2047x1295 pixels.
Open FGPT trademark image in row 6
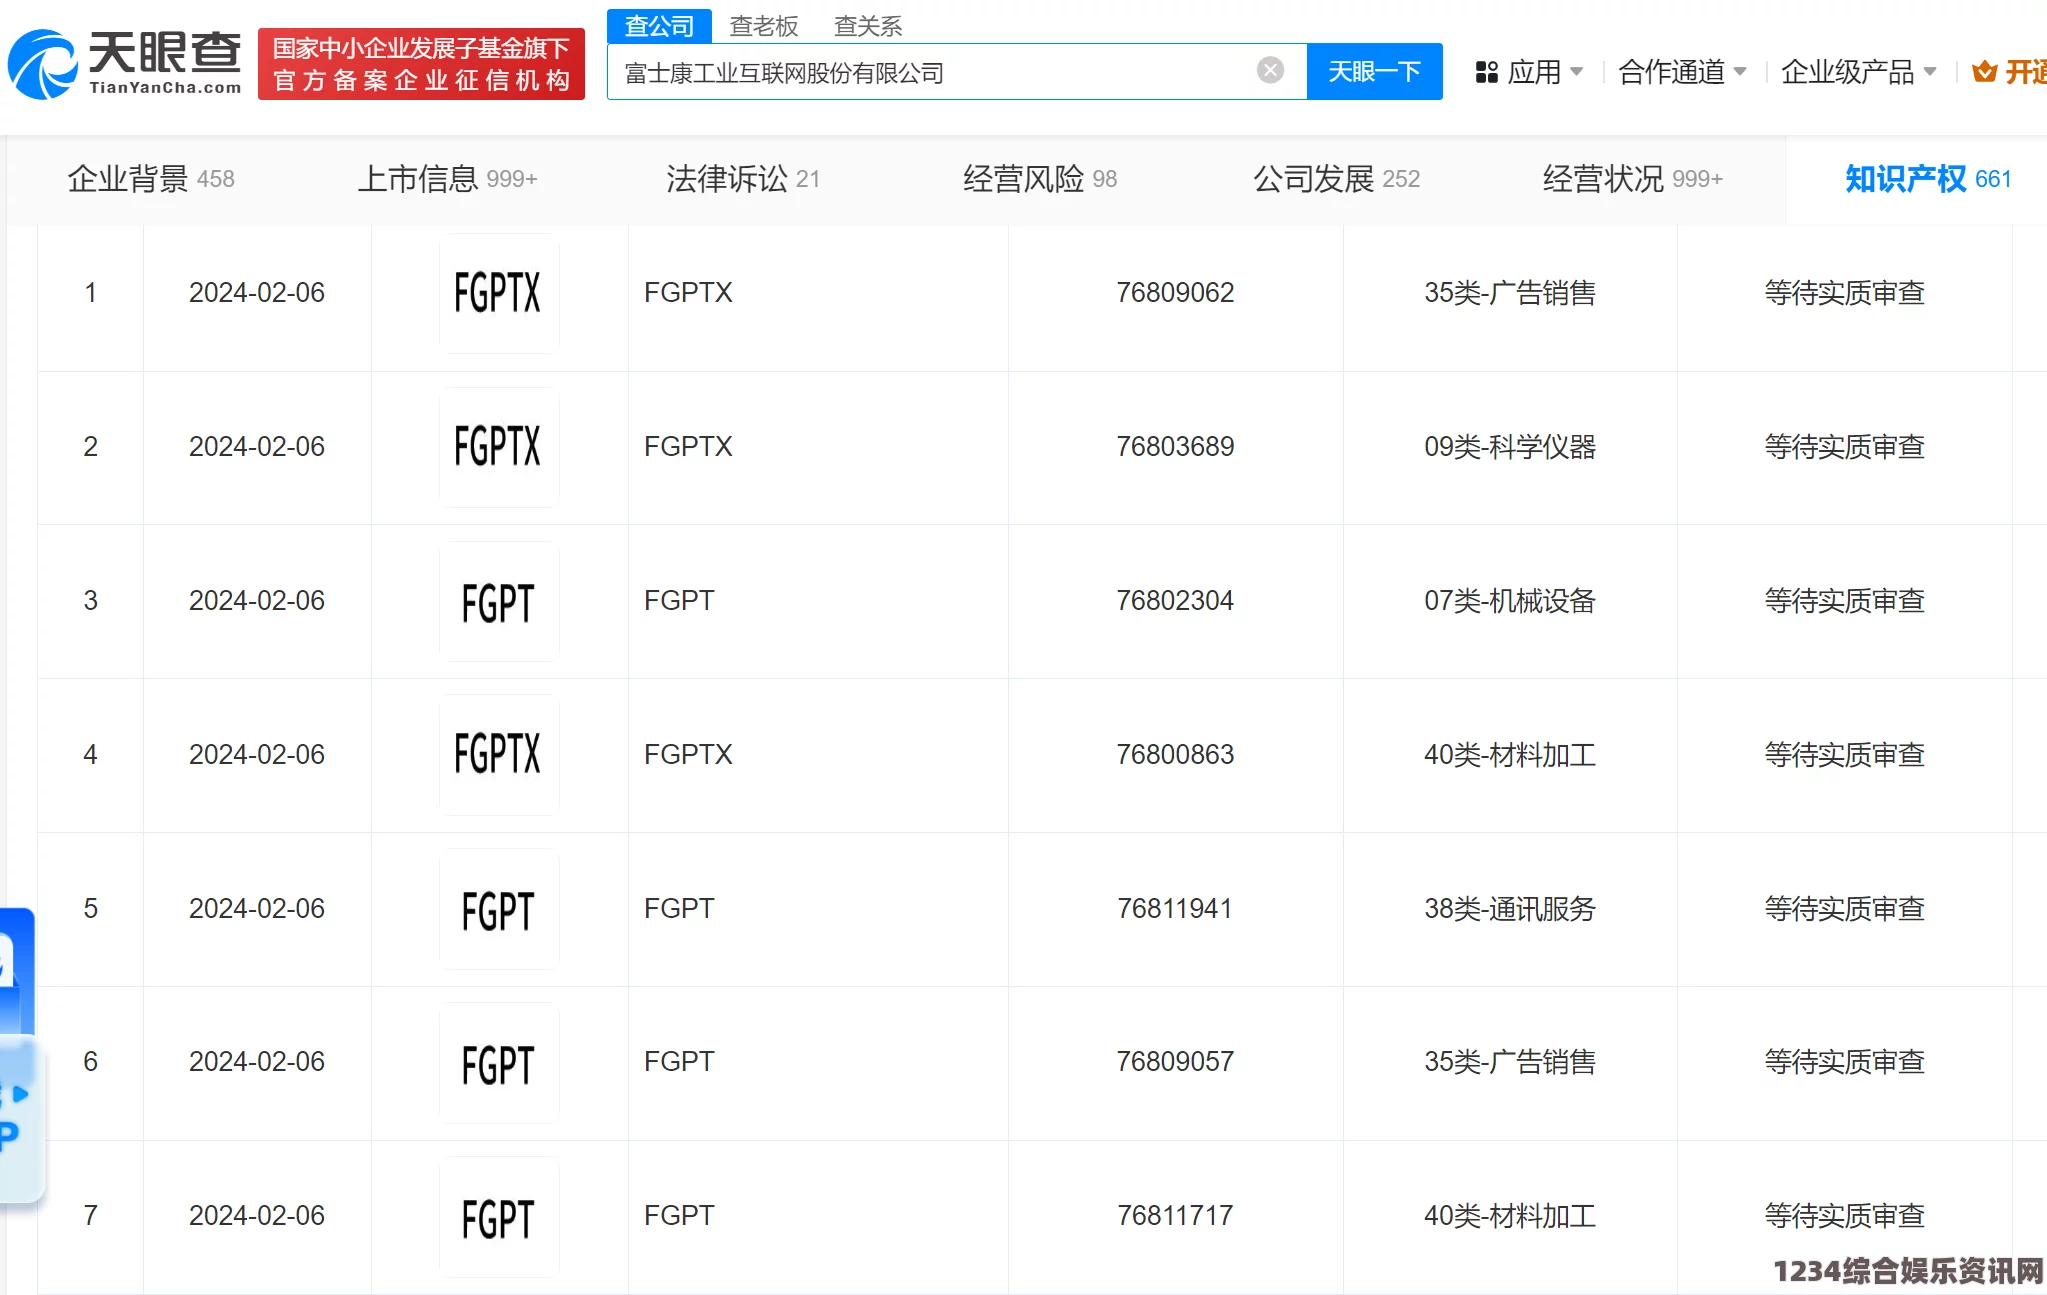coord(498,1062)
